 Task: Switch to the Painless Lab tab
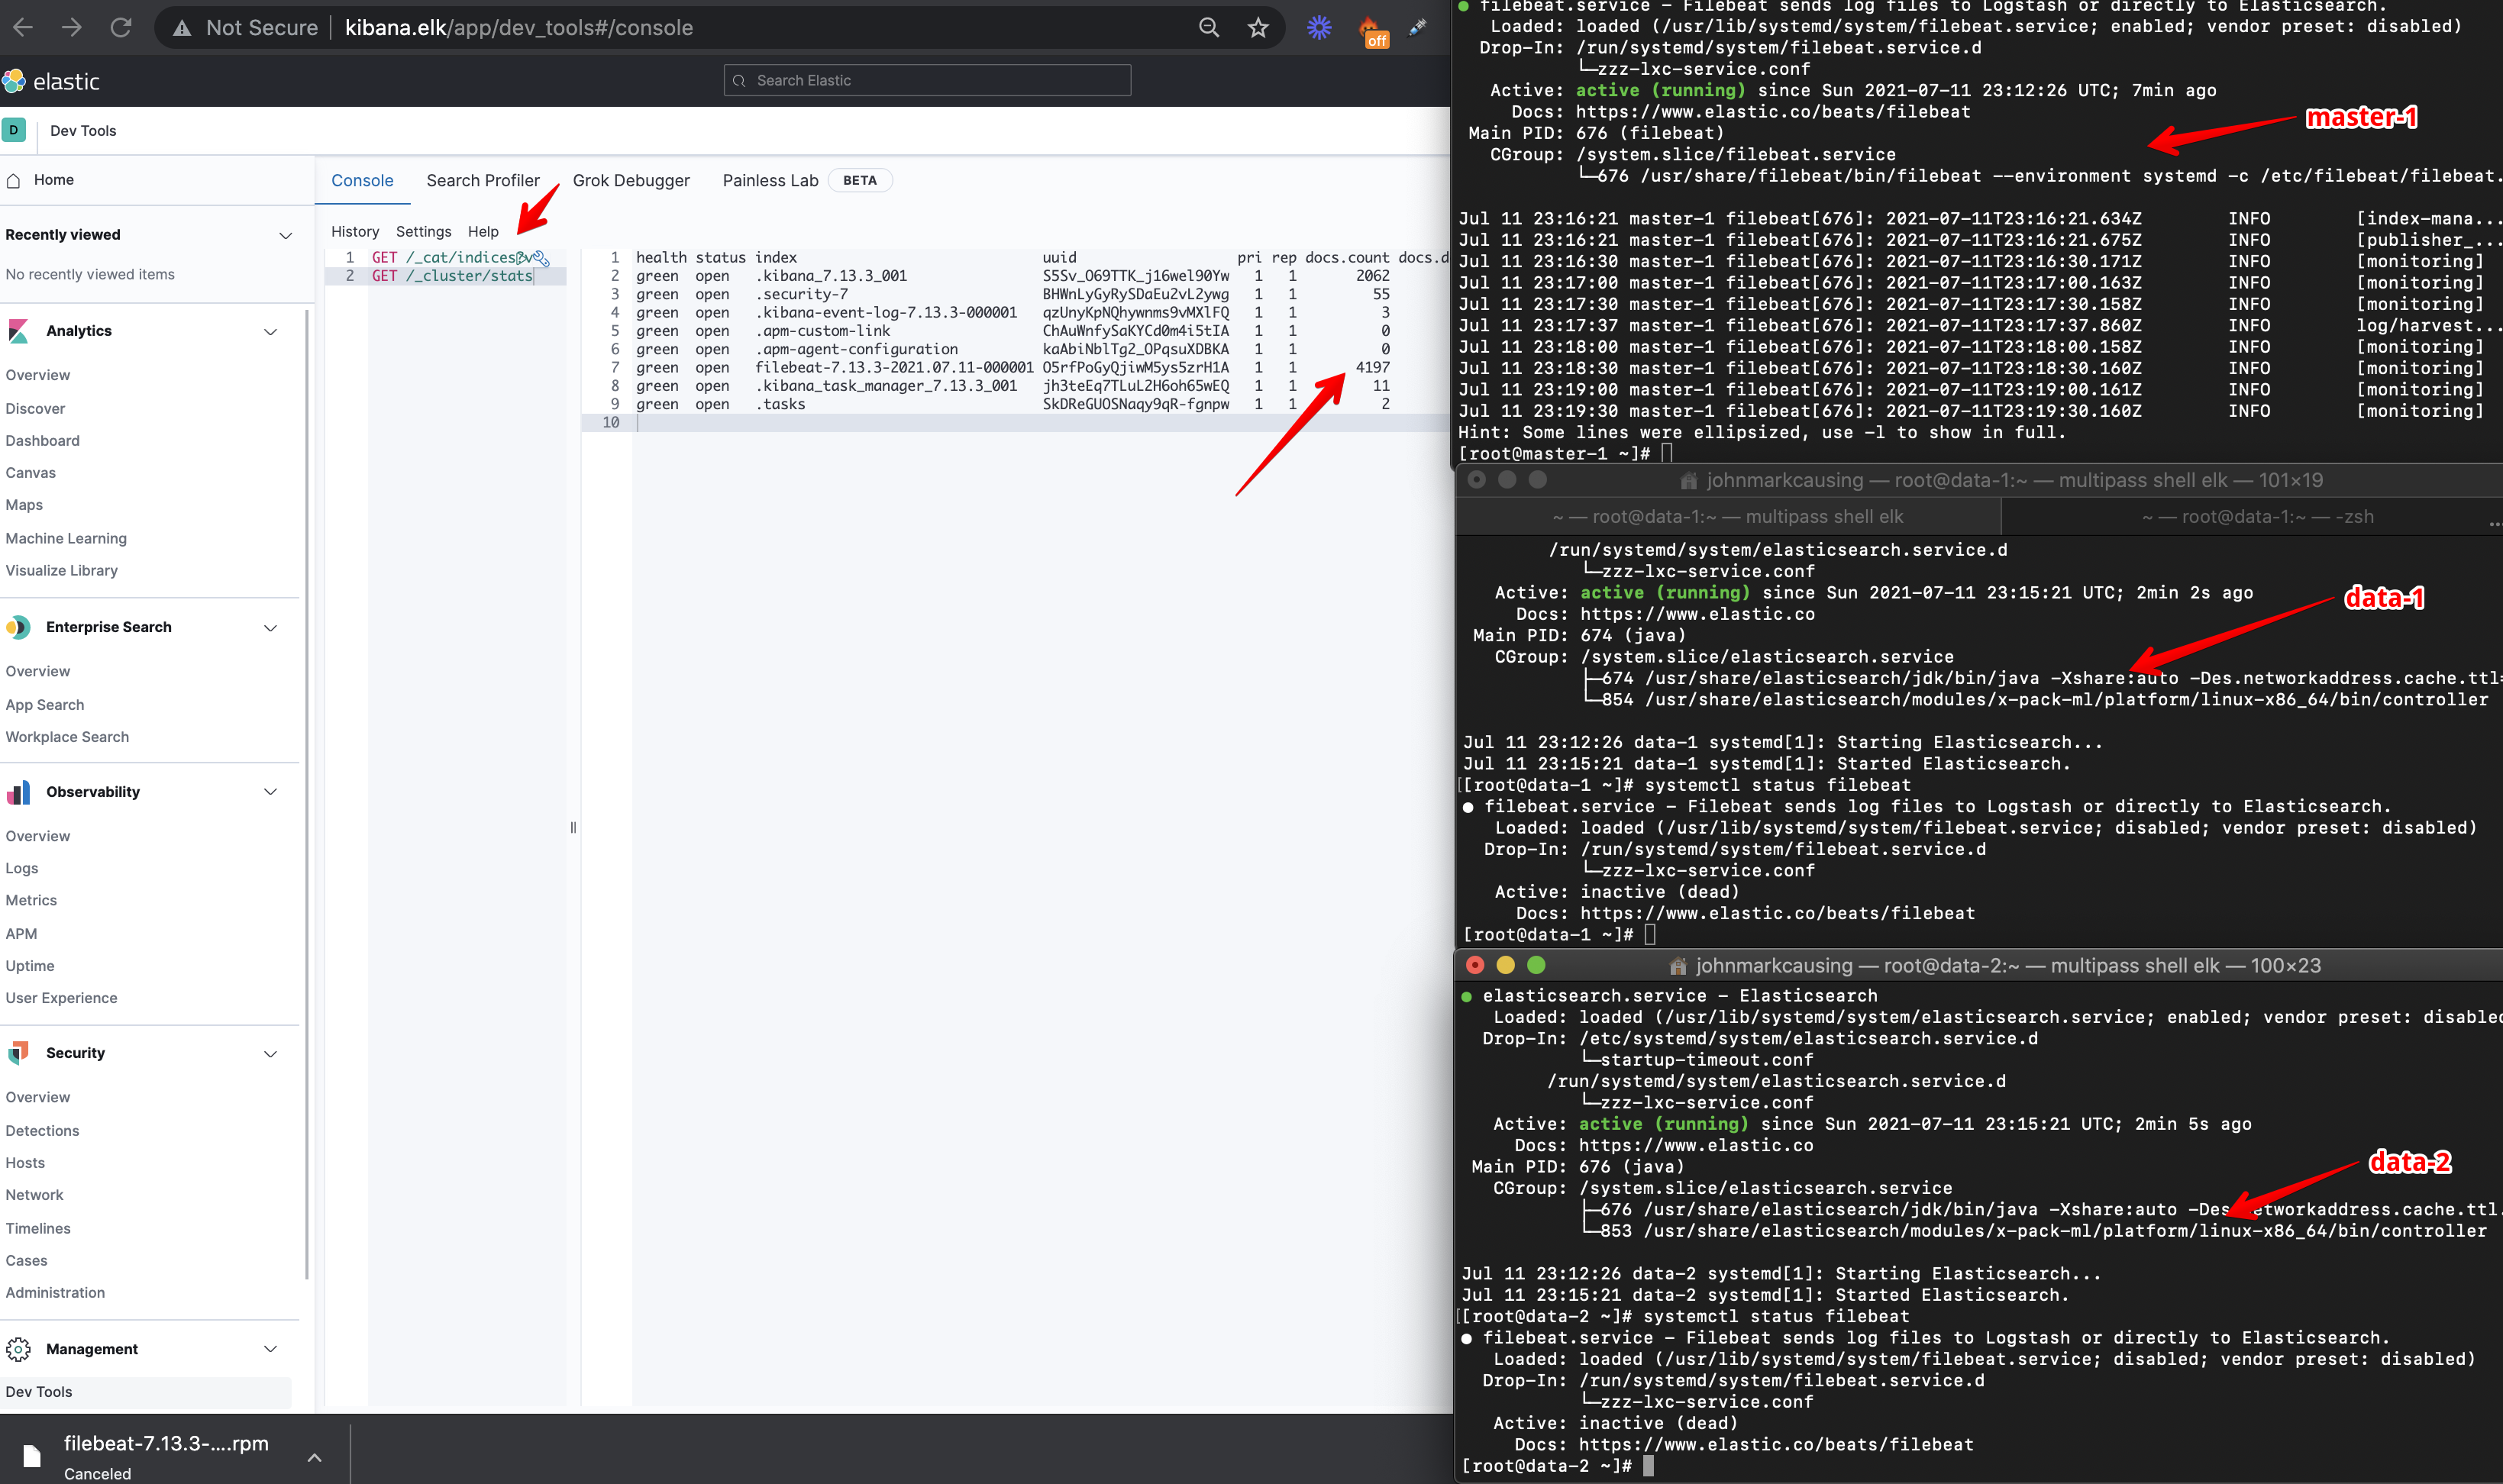pos(770,180)
